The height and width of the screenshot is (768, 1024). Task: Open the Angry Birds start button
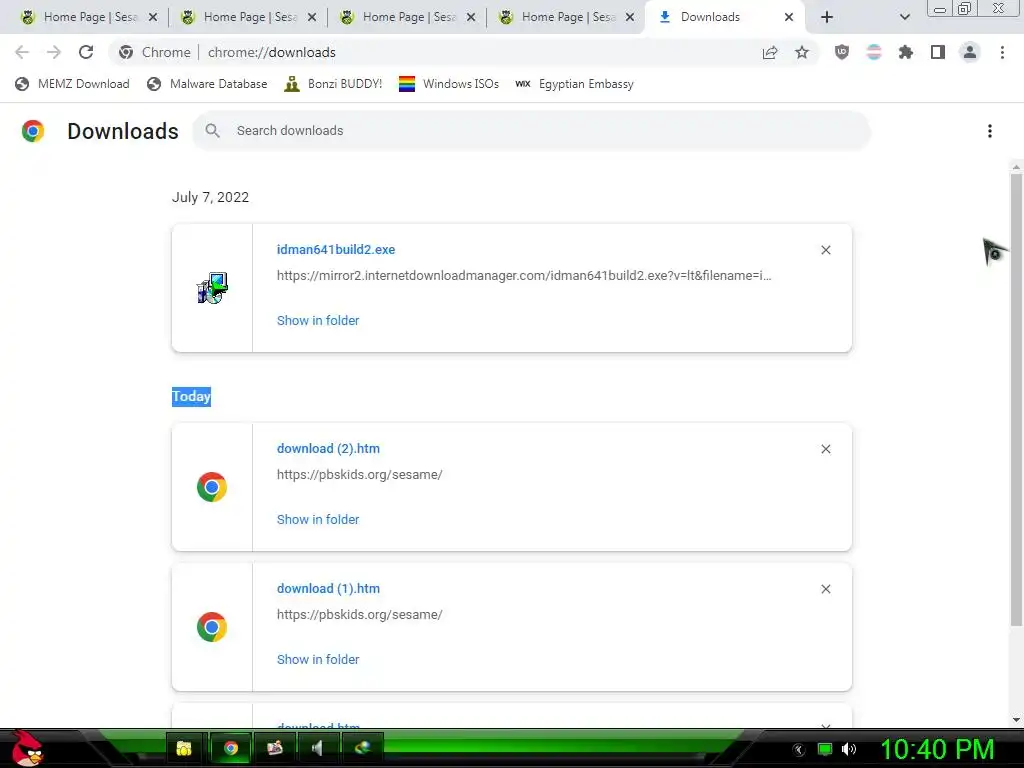(26, 748)
